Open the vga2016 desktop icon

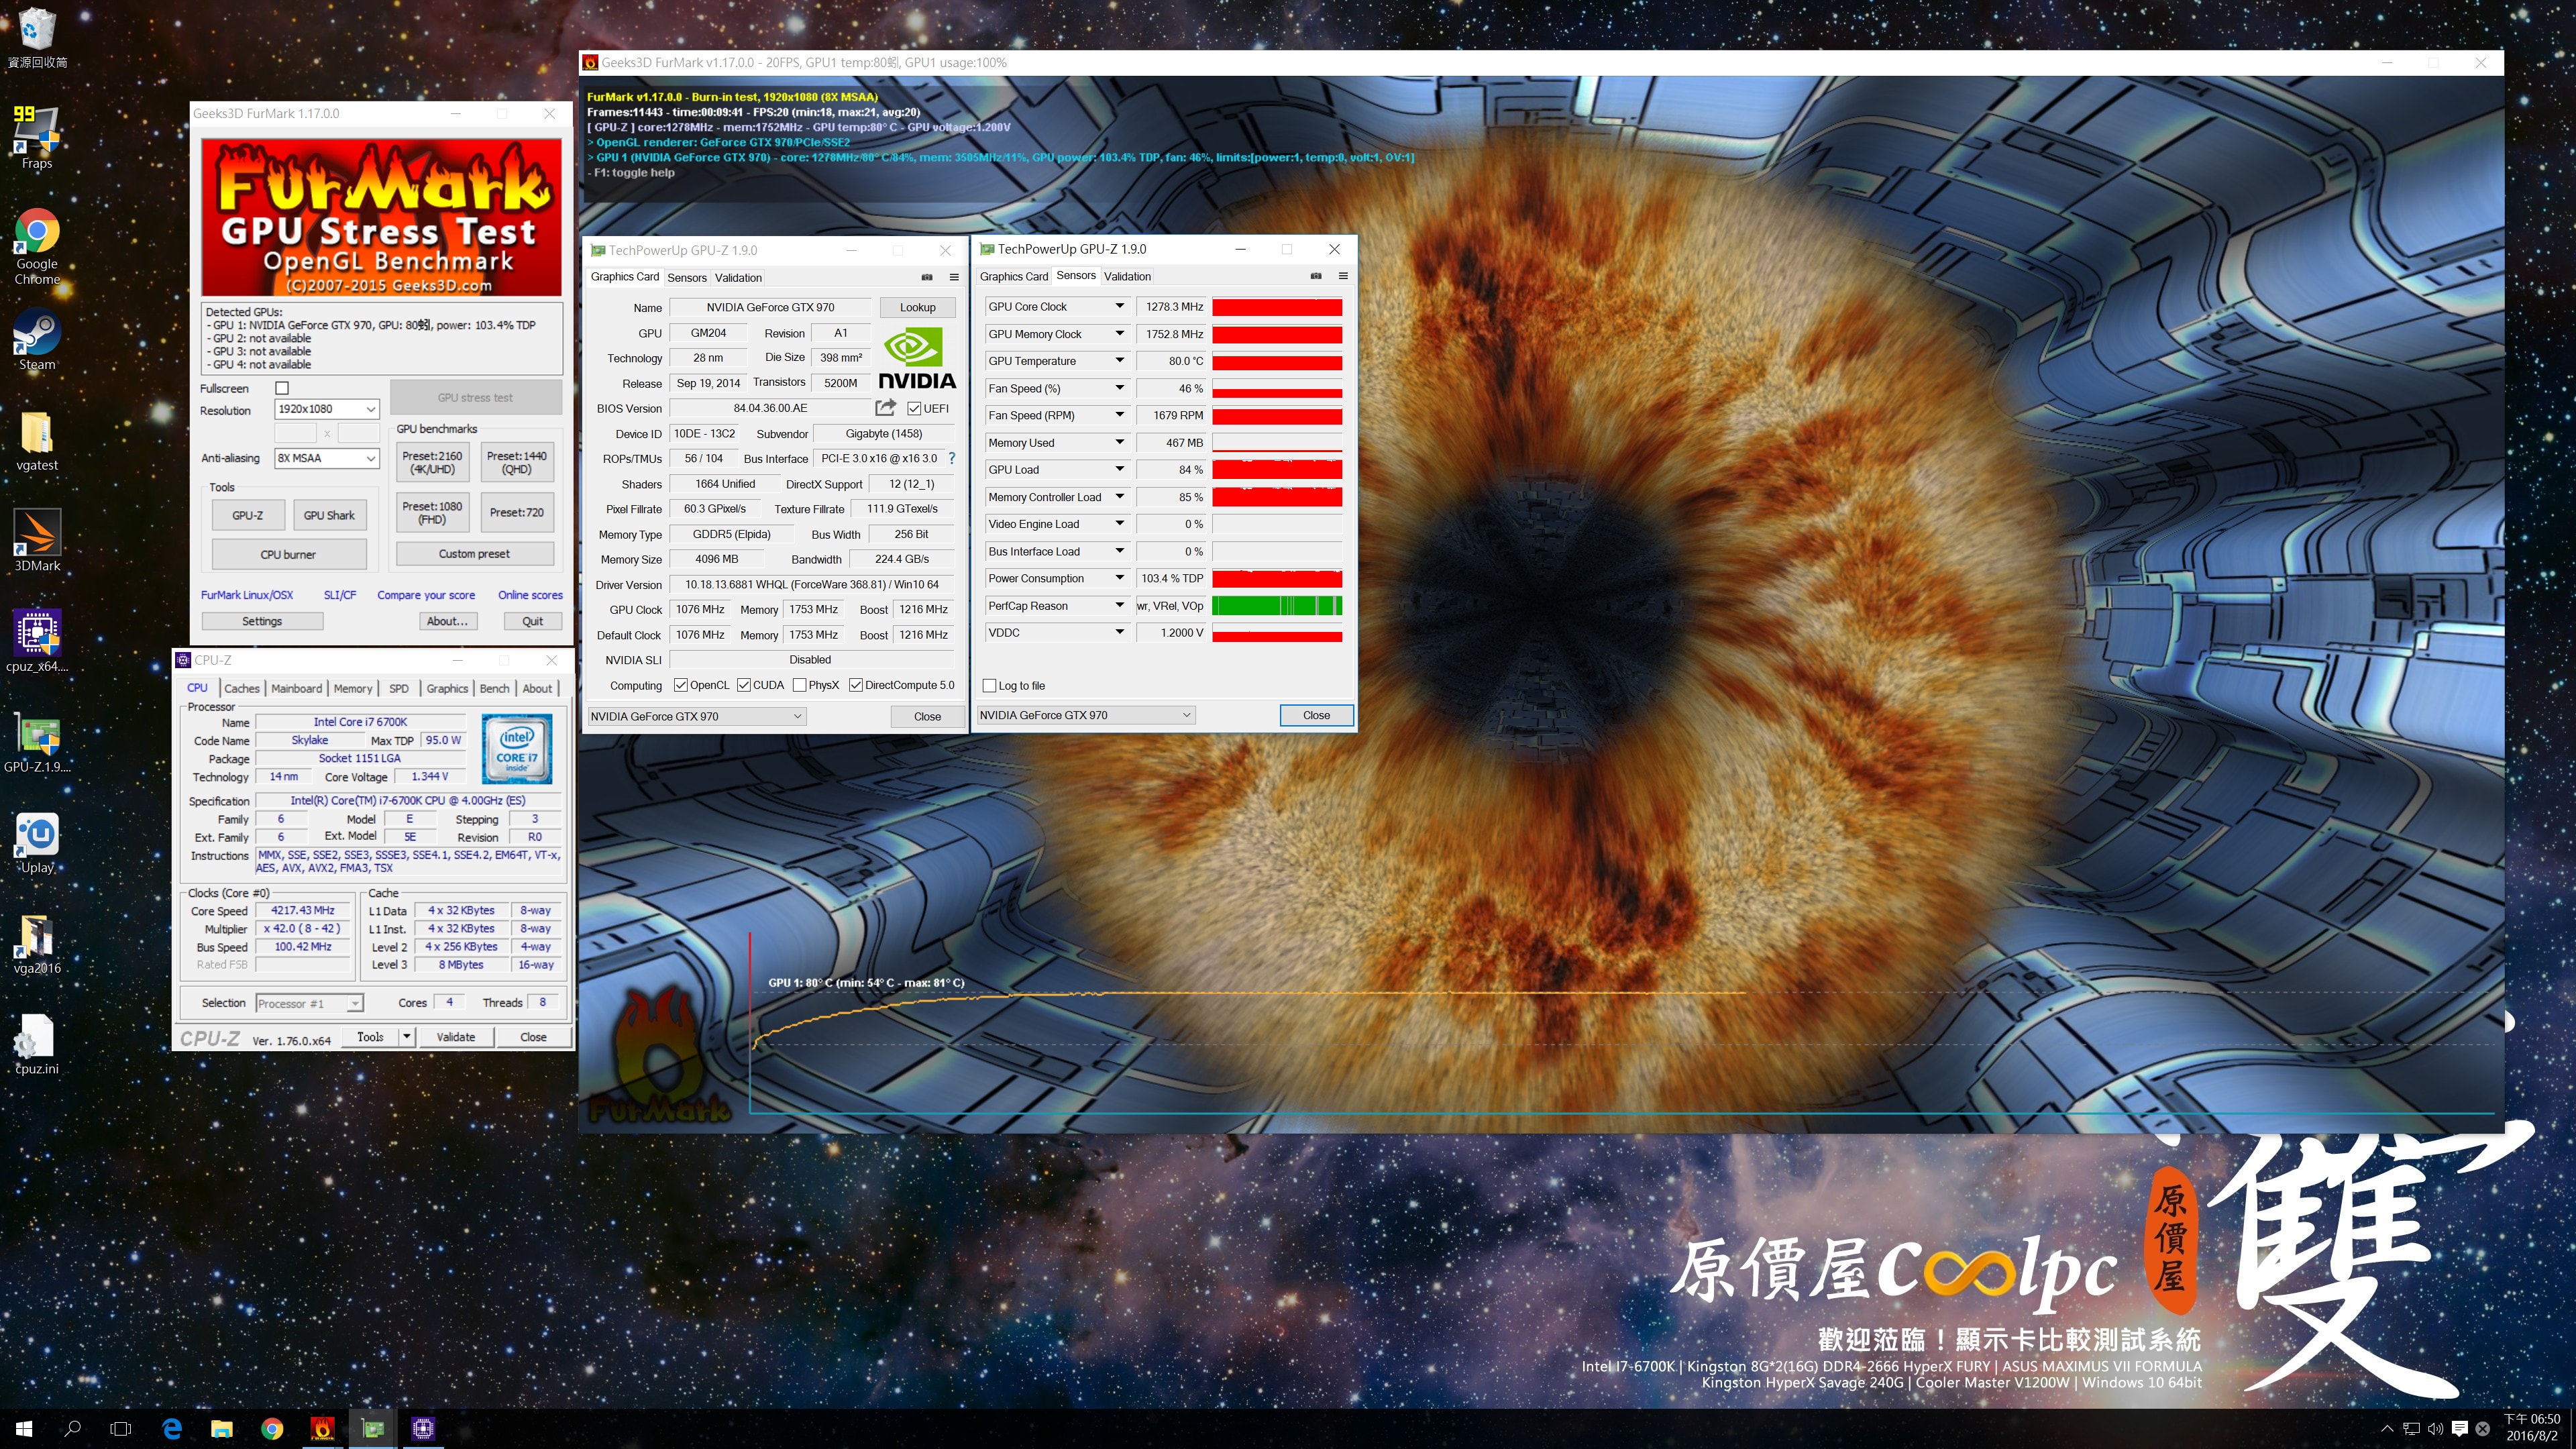pyautogui.click(x=37, y=944)
